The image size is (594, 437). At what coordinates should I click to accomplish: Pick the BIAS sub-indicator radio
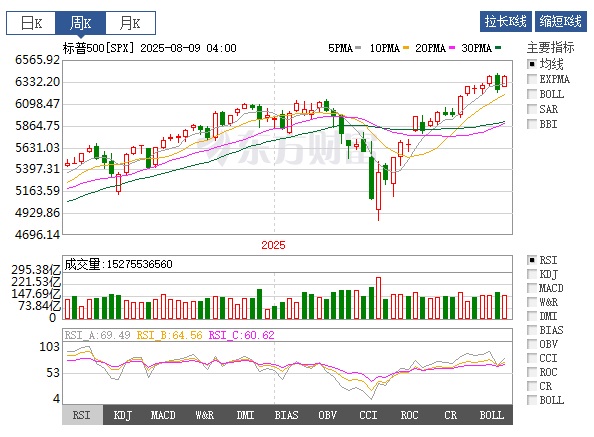[532, 330]
